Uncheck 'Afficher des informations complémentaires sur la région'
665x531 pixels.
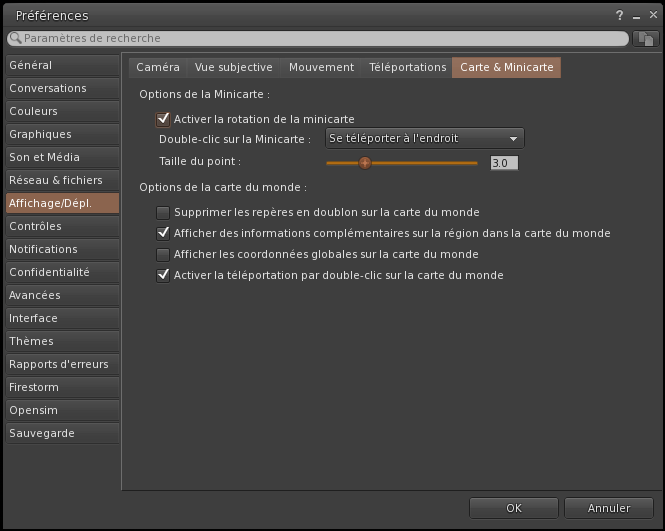click(x=164, y=233)
